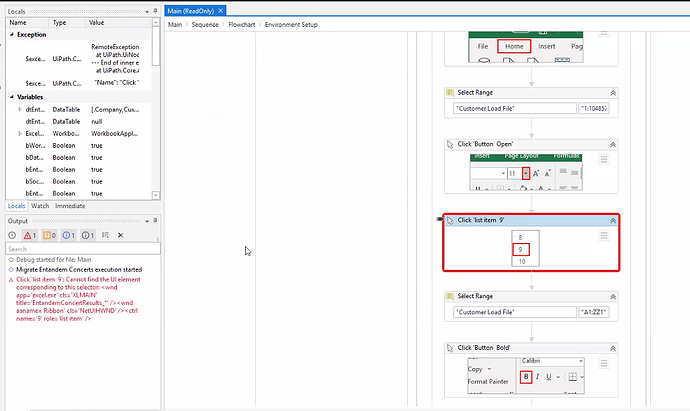Viewport: 690px width, 411px height.
Task: Click the error triangle icon on red log entry
Action: [x=11, y=280]
